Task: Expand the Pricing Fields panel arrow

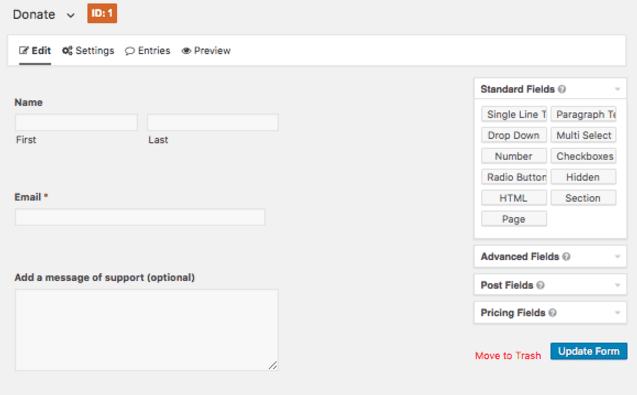Action: [x=618, y=313]
